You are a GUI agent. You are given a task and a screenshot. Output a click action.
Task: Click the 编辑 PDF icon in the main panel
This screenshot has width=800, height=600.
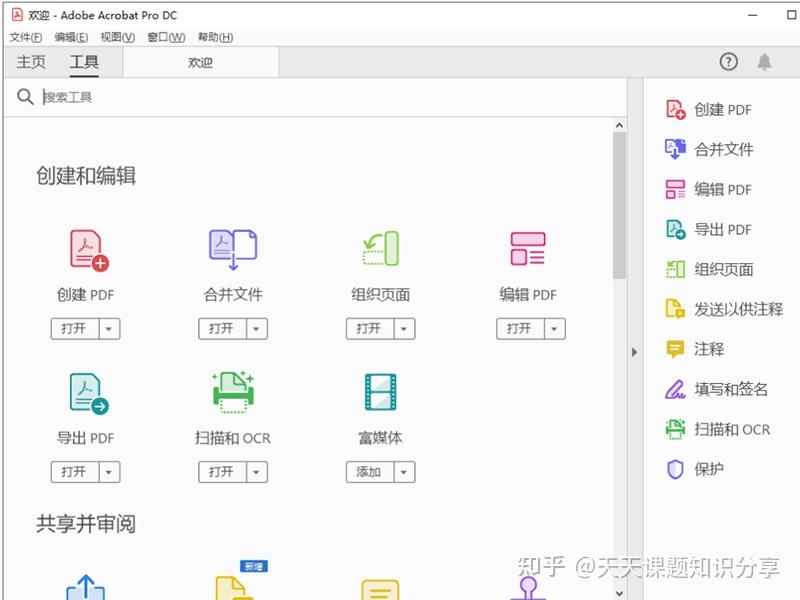click(x=528, y=248)
